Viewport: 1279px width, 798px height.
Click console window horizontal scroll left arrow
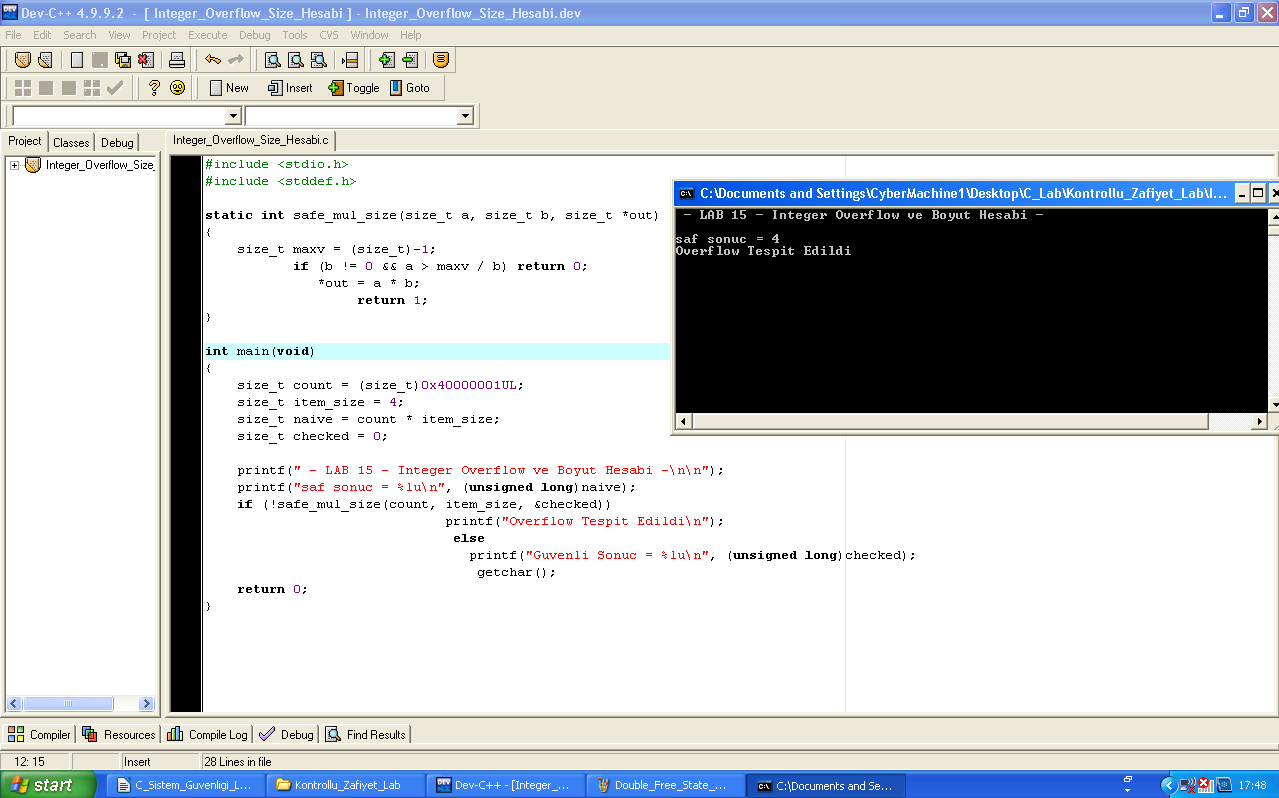click(684, 422)
